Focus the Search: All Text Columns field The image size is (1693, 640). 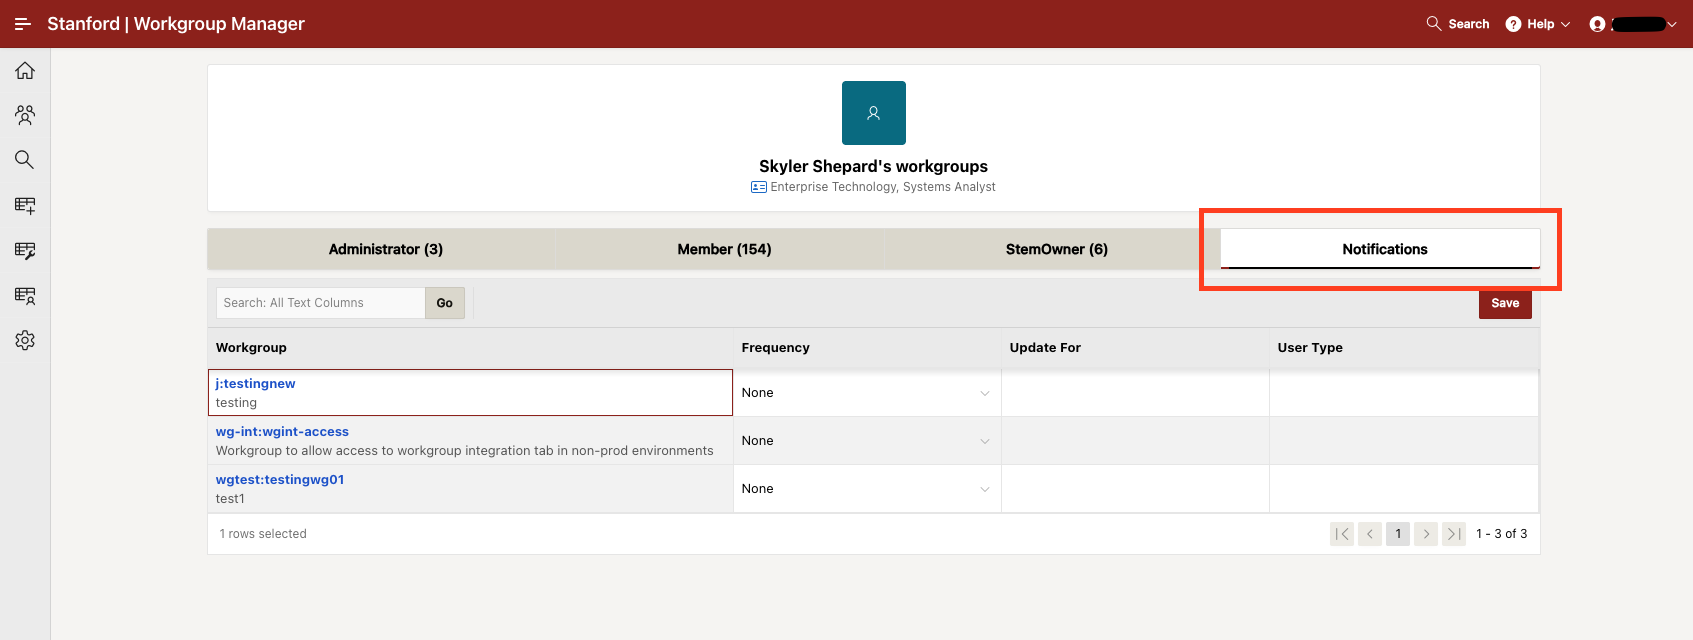(321, 303)
